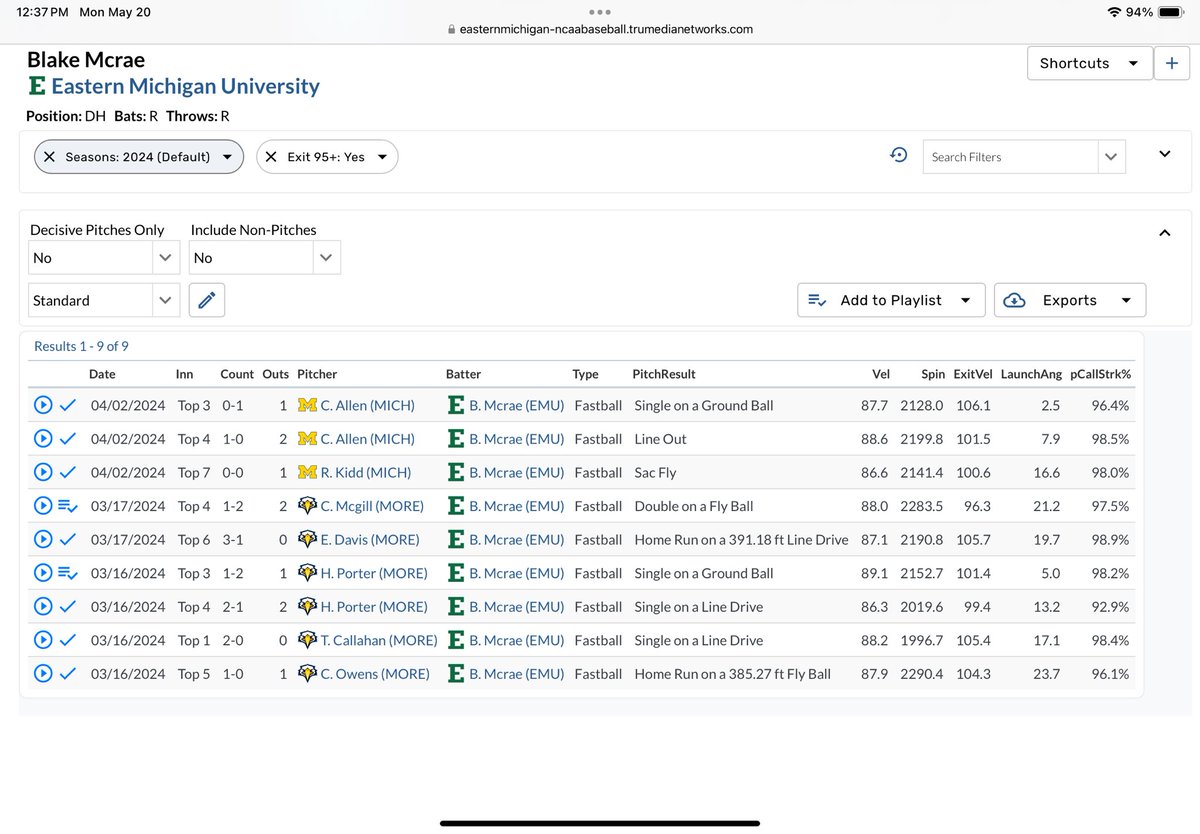Play video for 385.27 ft home run
This screenshot has width=1200, height=834.
coord(42,674)
